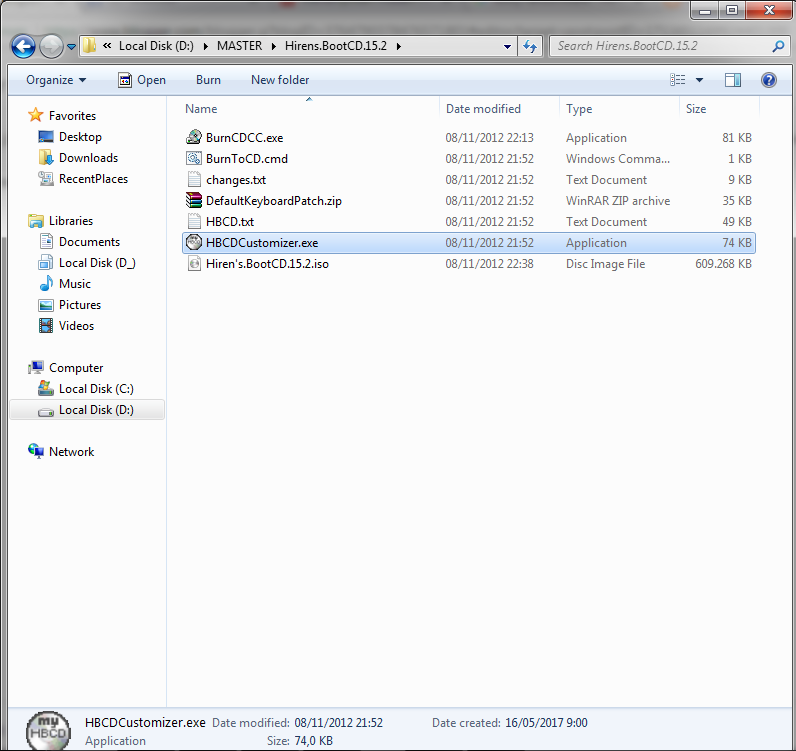Select Local Disk (D:) in navigation pane
Screen dimensions: 796x751
click(86, 410)
